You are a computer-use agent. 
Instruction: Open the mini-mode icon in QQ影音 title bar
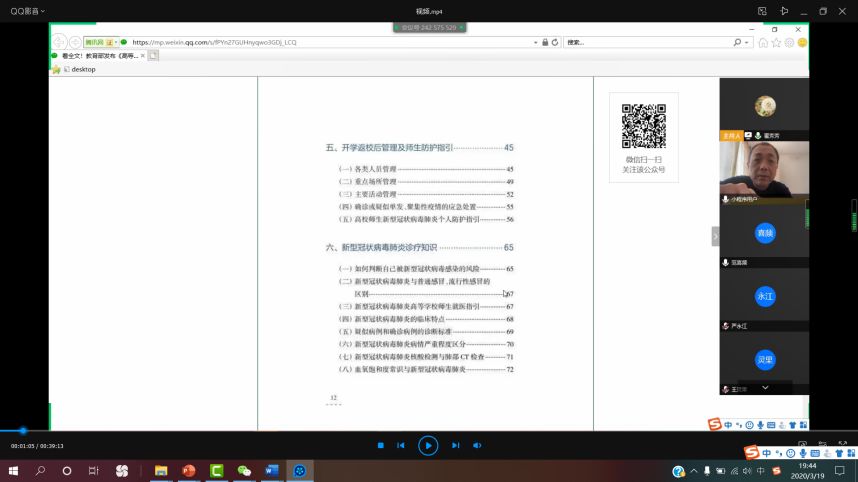click(762, 11)
